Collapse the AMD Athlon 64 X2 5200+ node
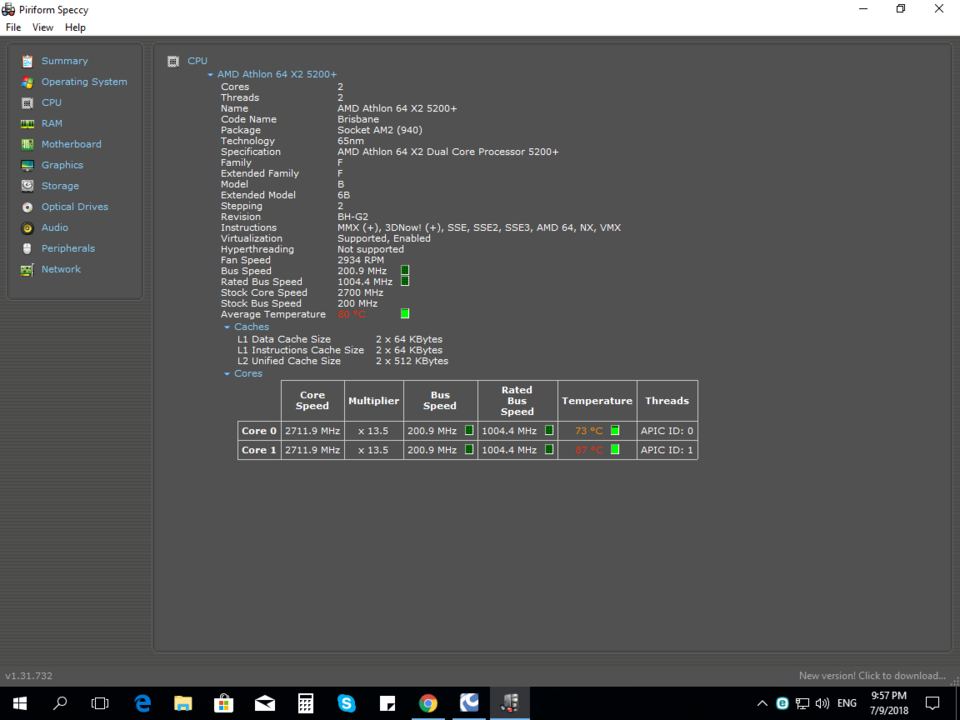Screen dimensions: 960x720 click(210, 75)
